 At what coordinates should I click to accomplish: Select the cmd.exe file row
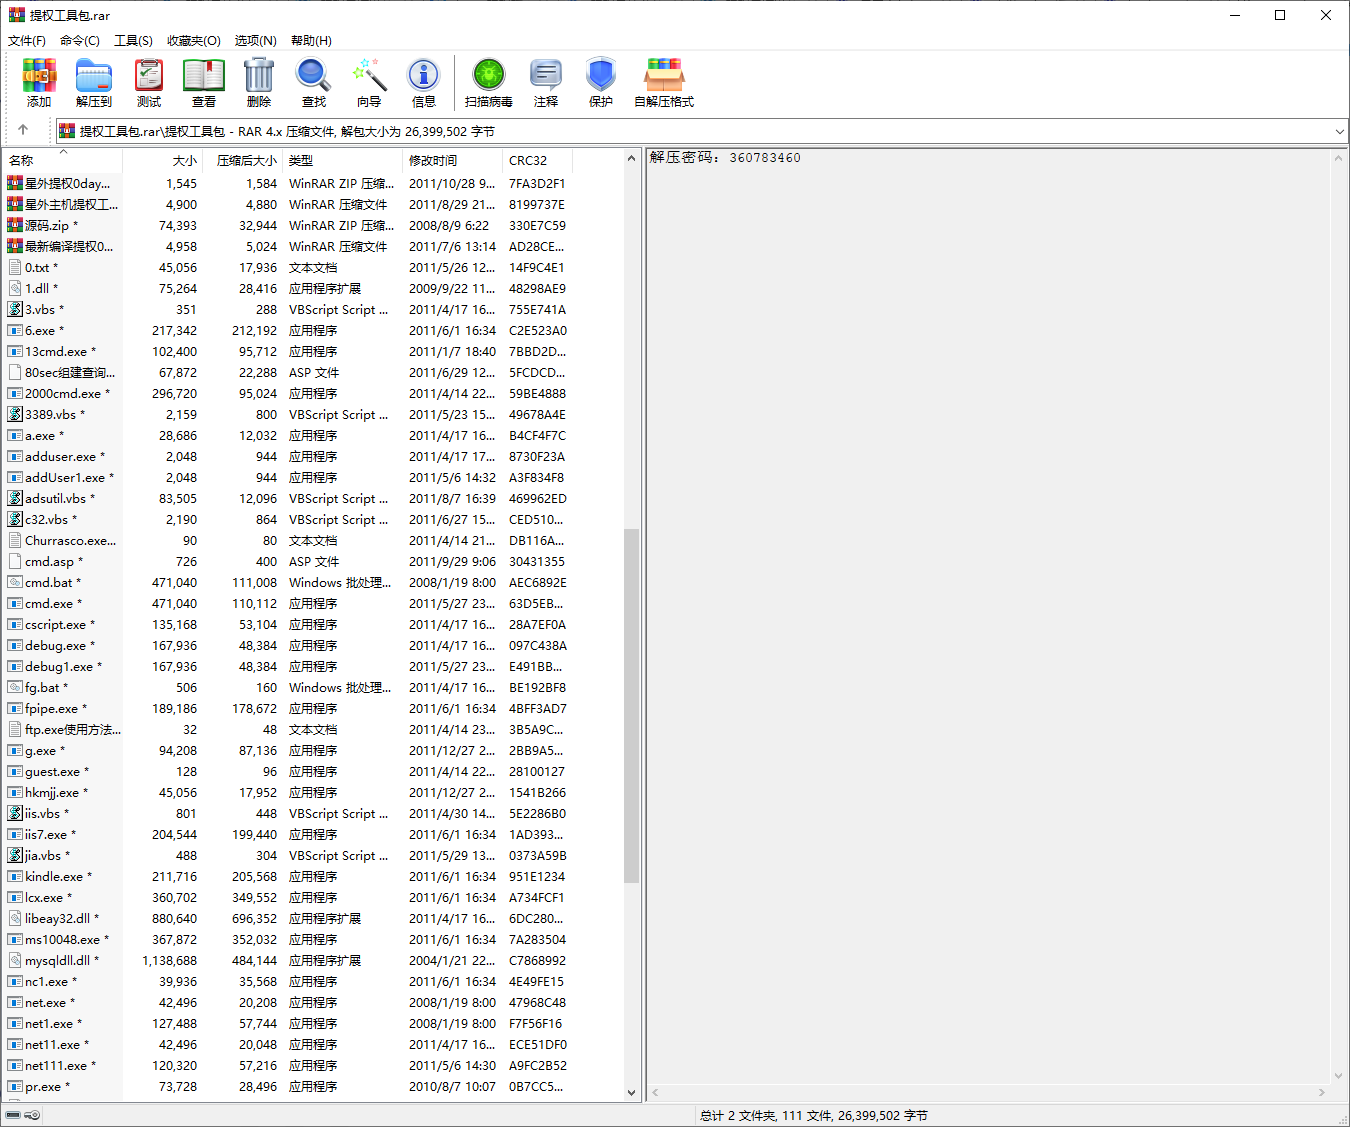click(49, 604)
